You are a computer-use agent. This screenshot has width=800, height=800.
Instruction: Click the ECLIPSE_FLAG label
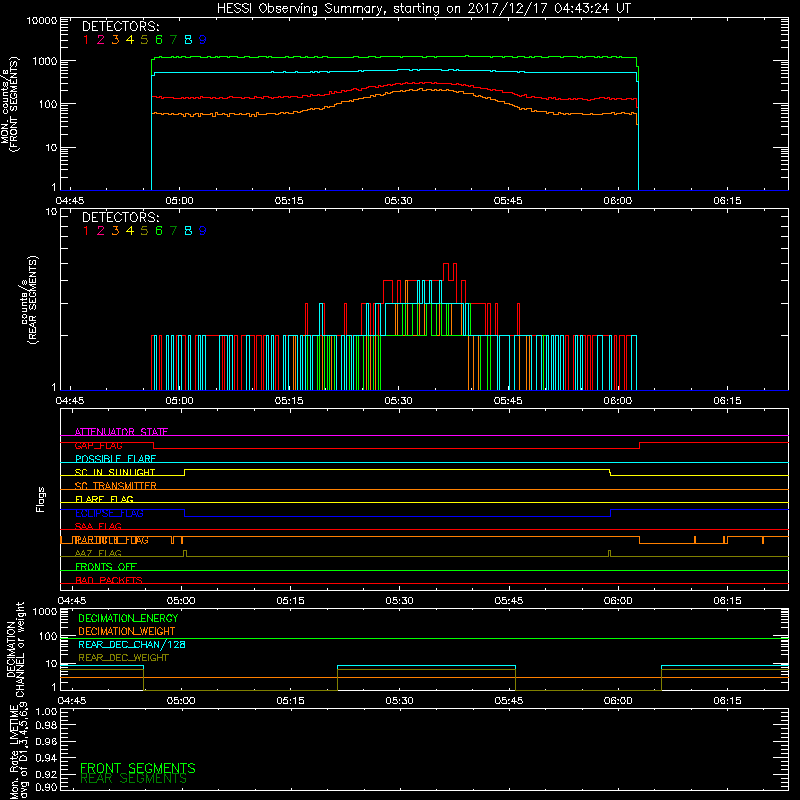point(109,513)
